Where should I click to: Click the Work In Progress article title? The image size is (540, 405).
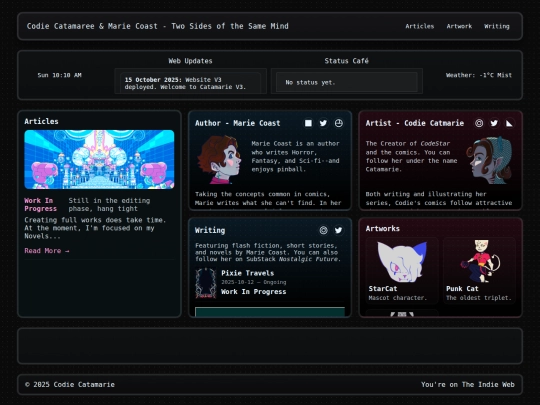(41, 205)
